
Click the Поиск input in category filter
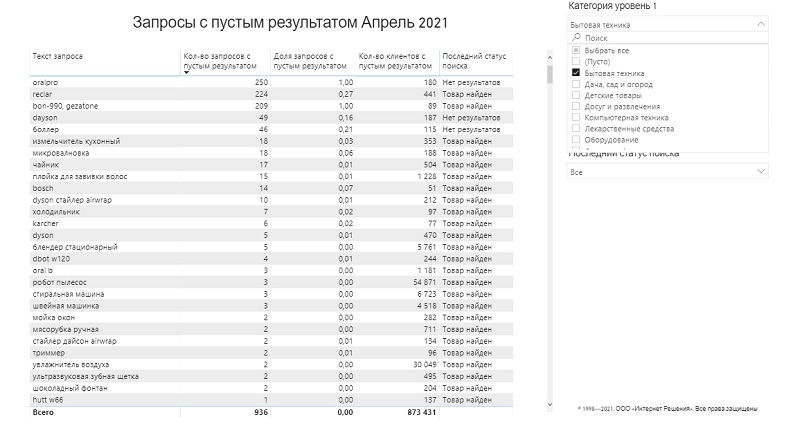[x=667, y=37]
